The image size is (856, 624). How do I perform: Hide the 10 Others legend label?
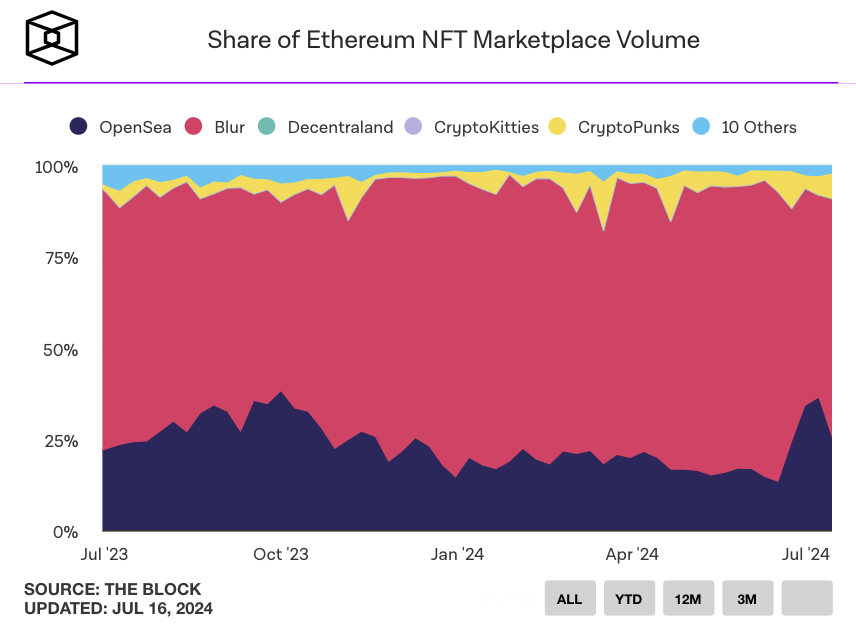[x=759, y=127]
